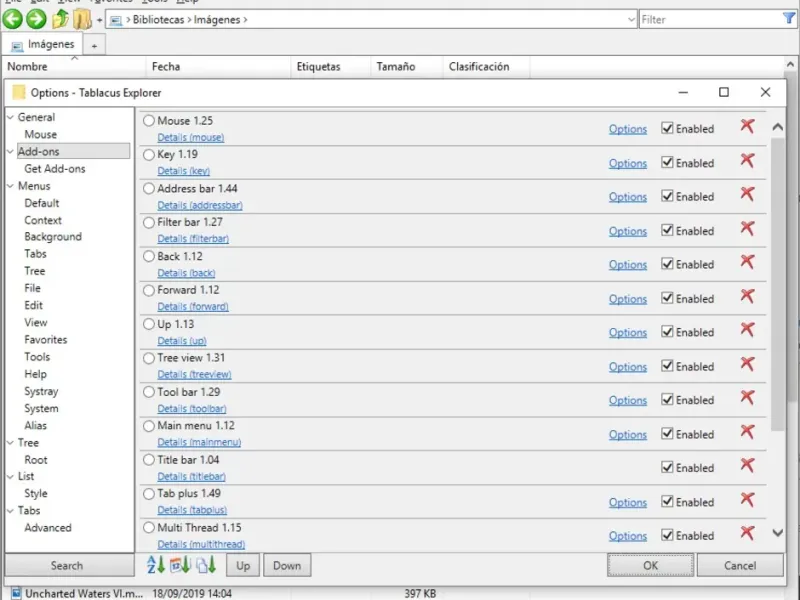
Task: Click the calendar sort icon in bottom bar
Action: 180,565
